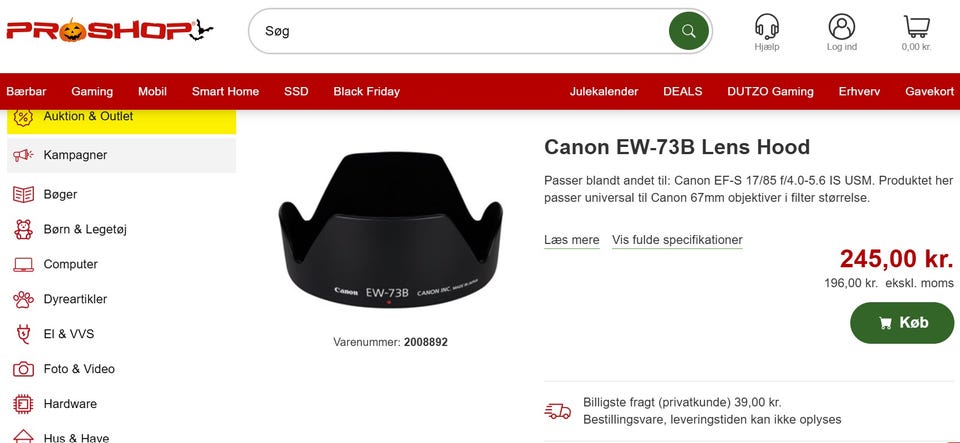The width and height of the screenshot is (960, 443).
Task: Open the Hjælp headset icon
Action: click(x=767, y=26)
